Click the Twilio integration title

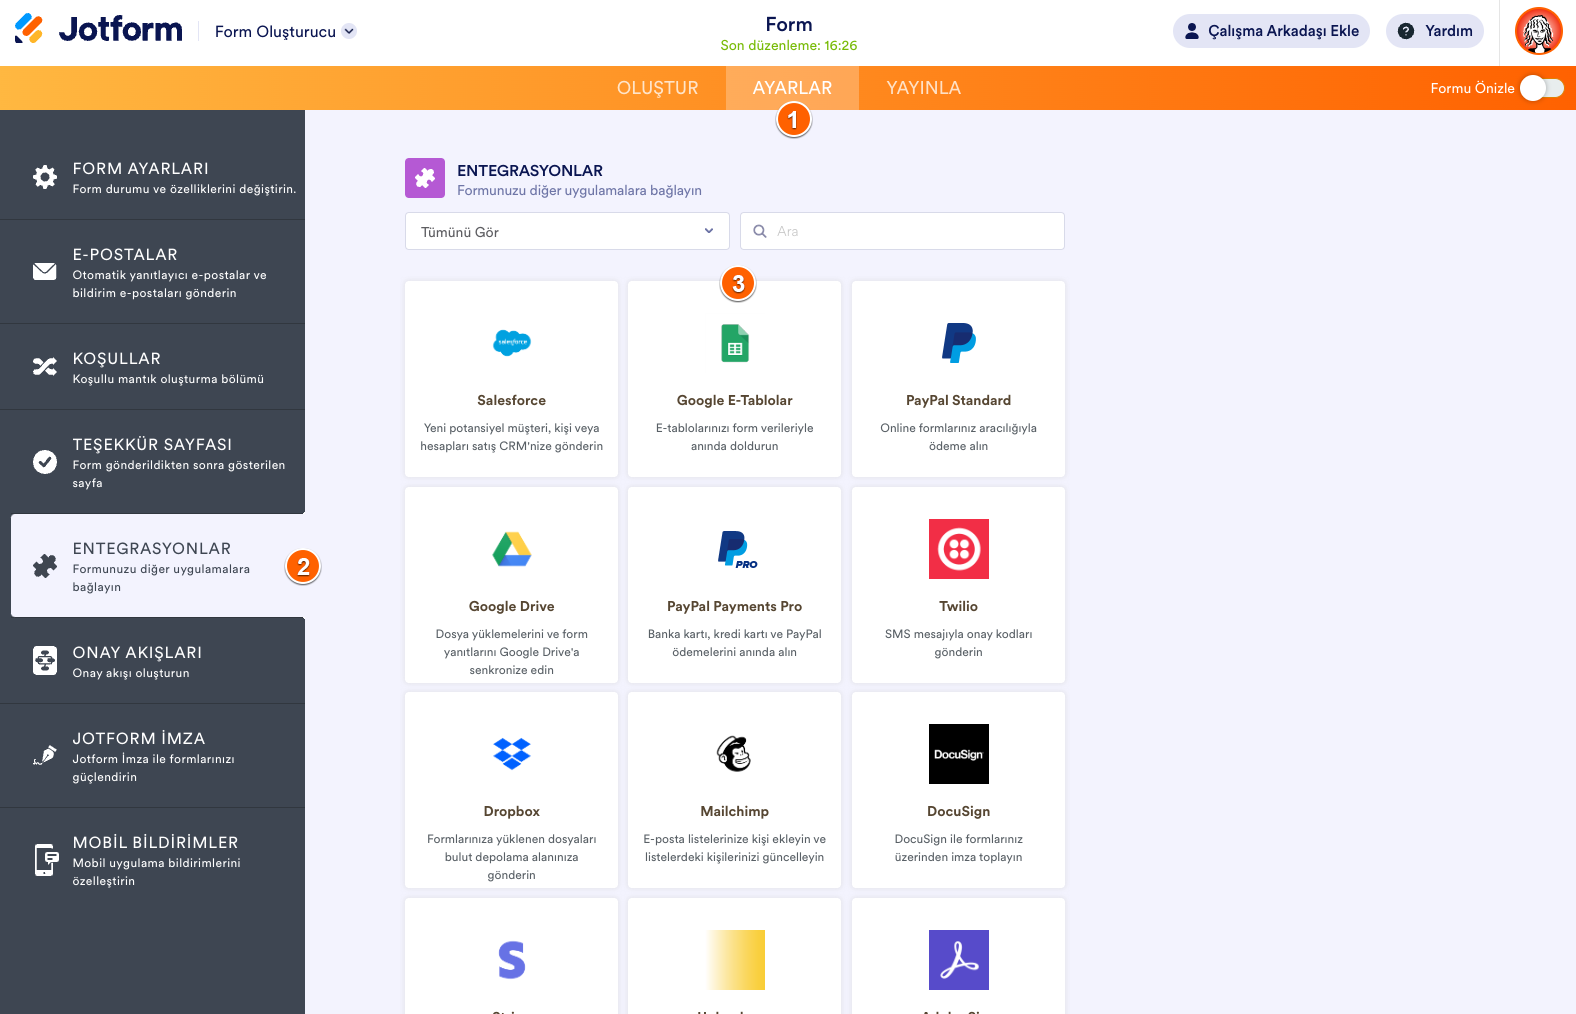pos(959,606)
